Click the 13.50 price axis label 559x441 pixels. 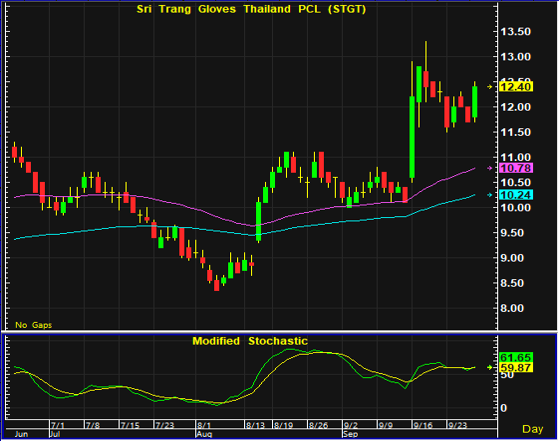pyautogui.click(x=516, y=32)
